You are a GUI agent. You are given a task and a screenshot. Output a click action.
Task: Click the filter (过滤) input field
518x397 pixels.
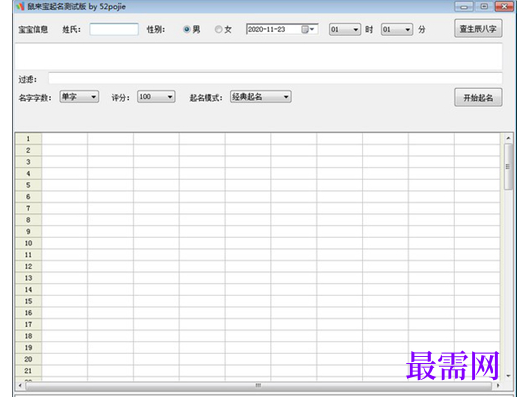point(275,78)
